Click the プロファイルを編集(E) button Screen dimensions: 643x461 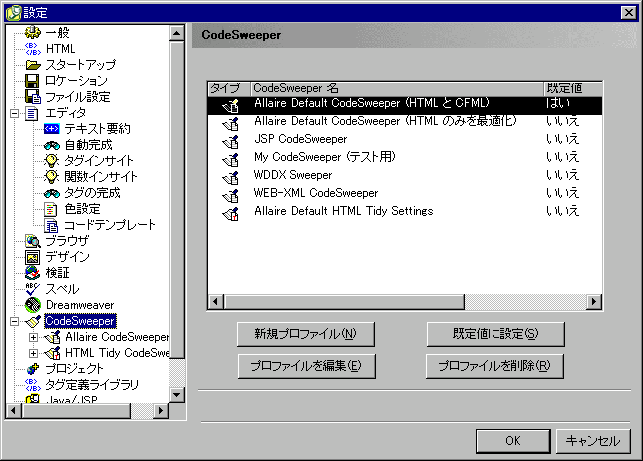pos(306,366)
